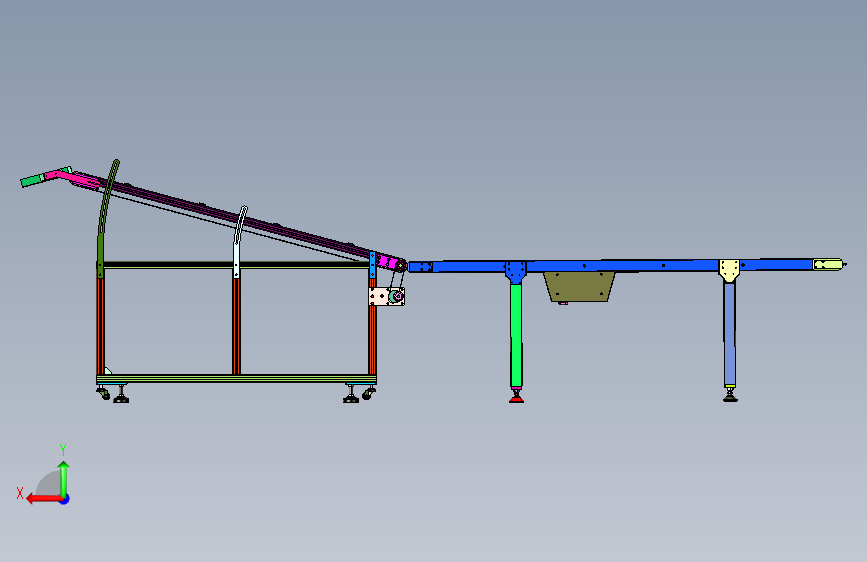The image size is (867, 562).
Task: Click the gray XY plane quadrant of triad
Action: (48, 483)
